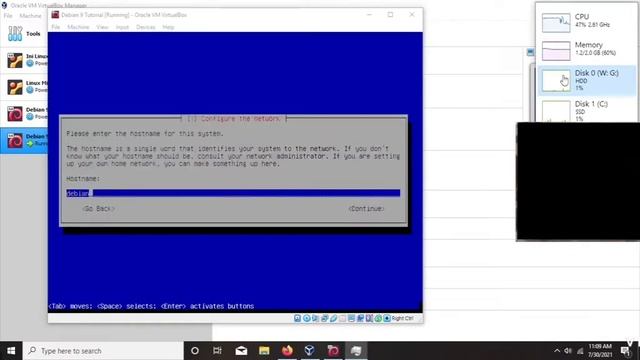Select the running Debian VM entry
Image resolution: width=640 pixels, height=360 pixels.
click(24, 140)
